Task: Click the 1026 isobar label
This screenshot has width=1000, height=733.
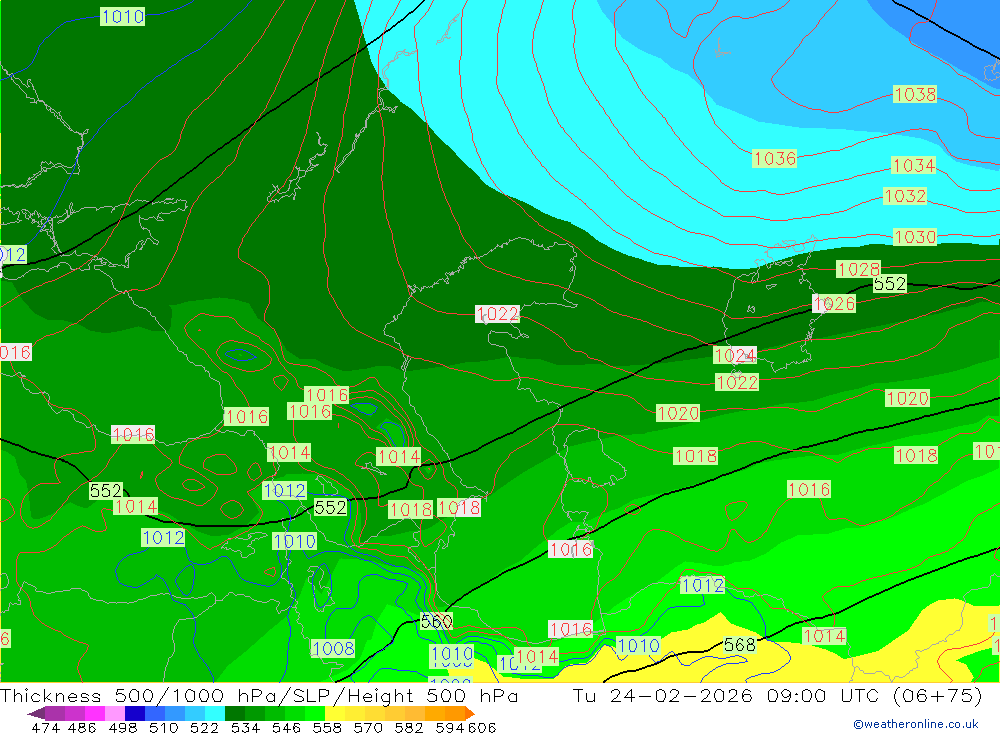Action: 834,303
